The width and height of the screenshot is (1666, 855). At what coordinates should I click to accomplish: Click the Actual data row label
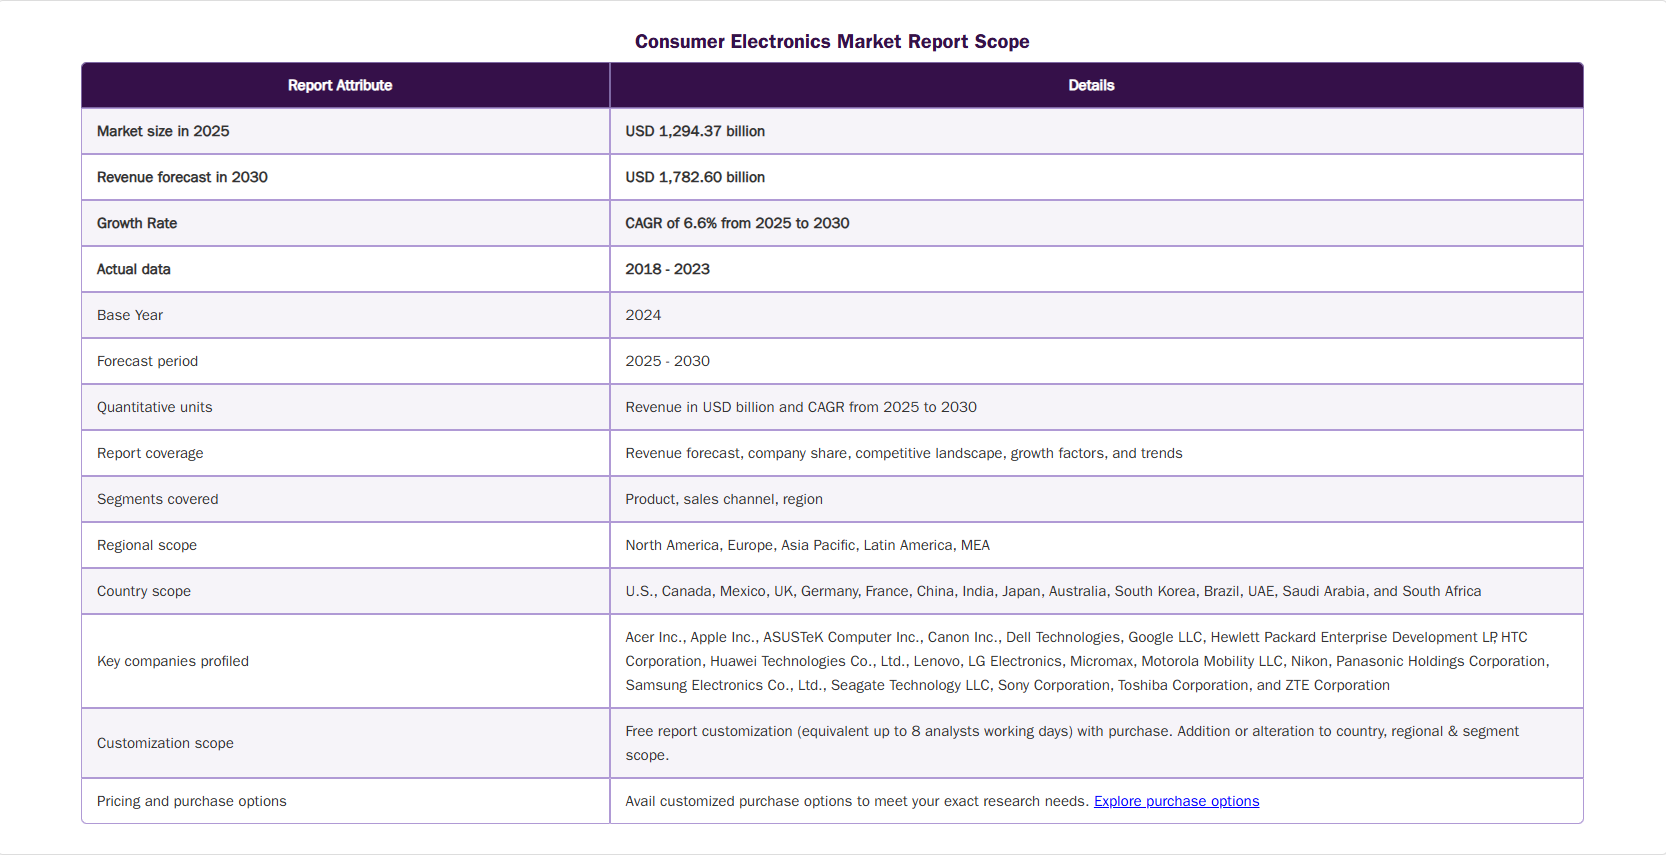coord(134,269)
